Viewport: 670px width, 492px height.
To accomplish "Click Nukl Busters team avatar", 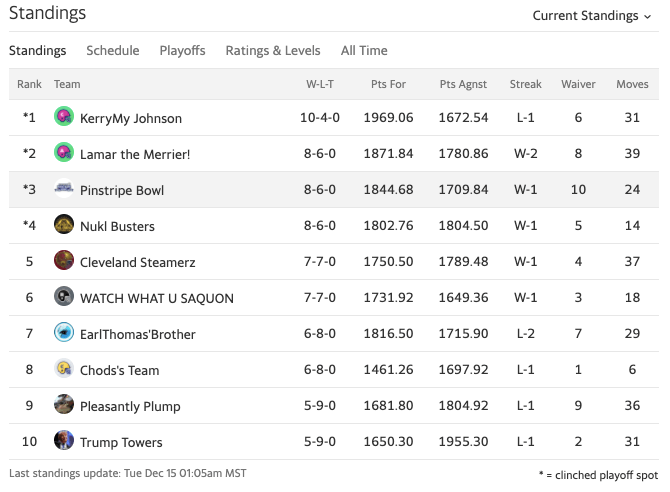I will tap(64, 225).
